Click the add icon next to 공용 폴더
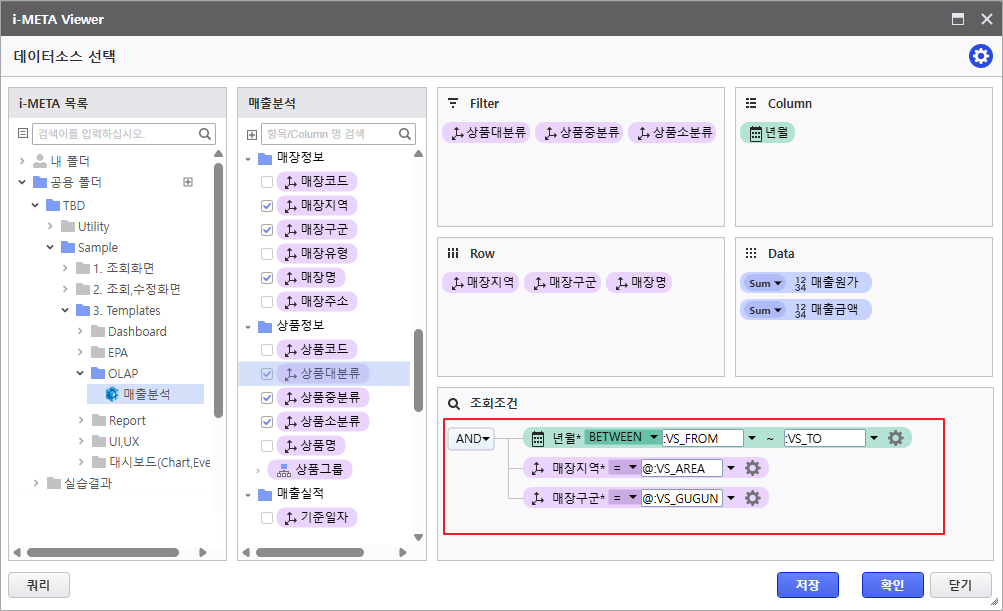This screenshot has width=1003, height=611. [x=187, y=182]
